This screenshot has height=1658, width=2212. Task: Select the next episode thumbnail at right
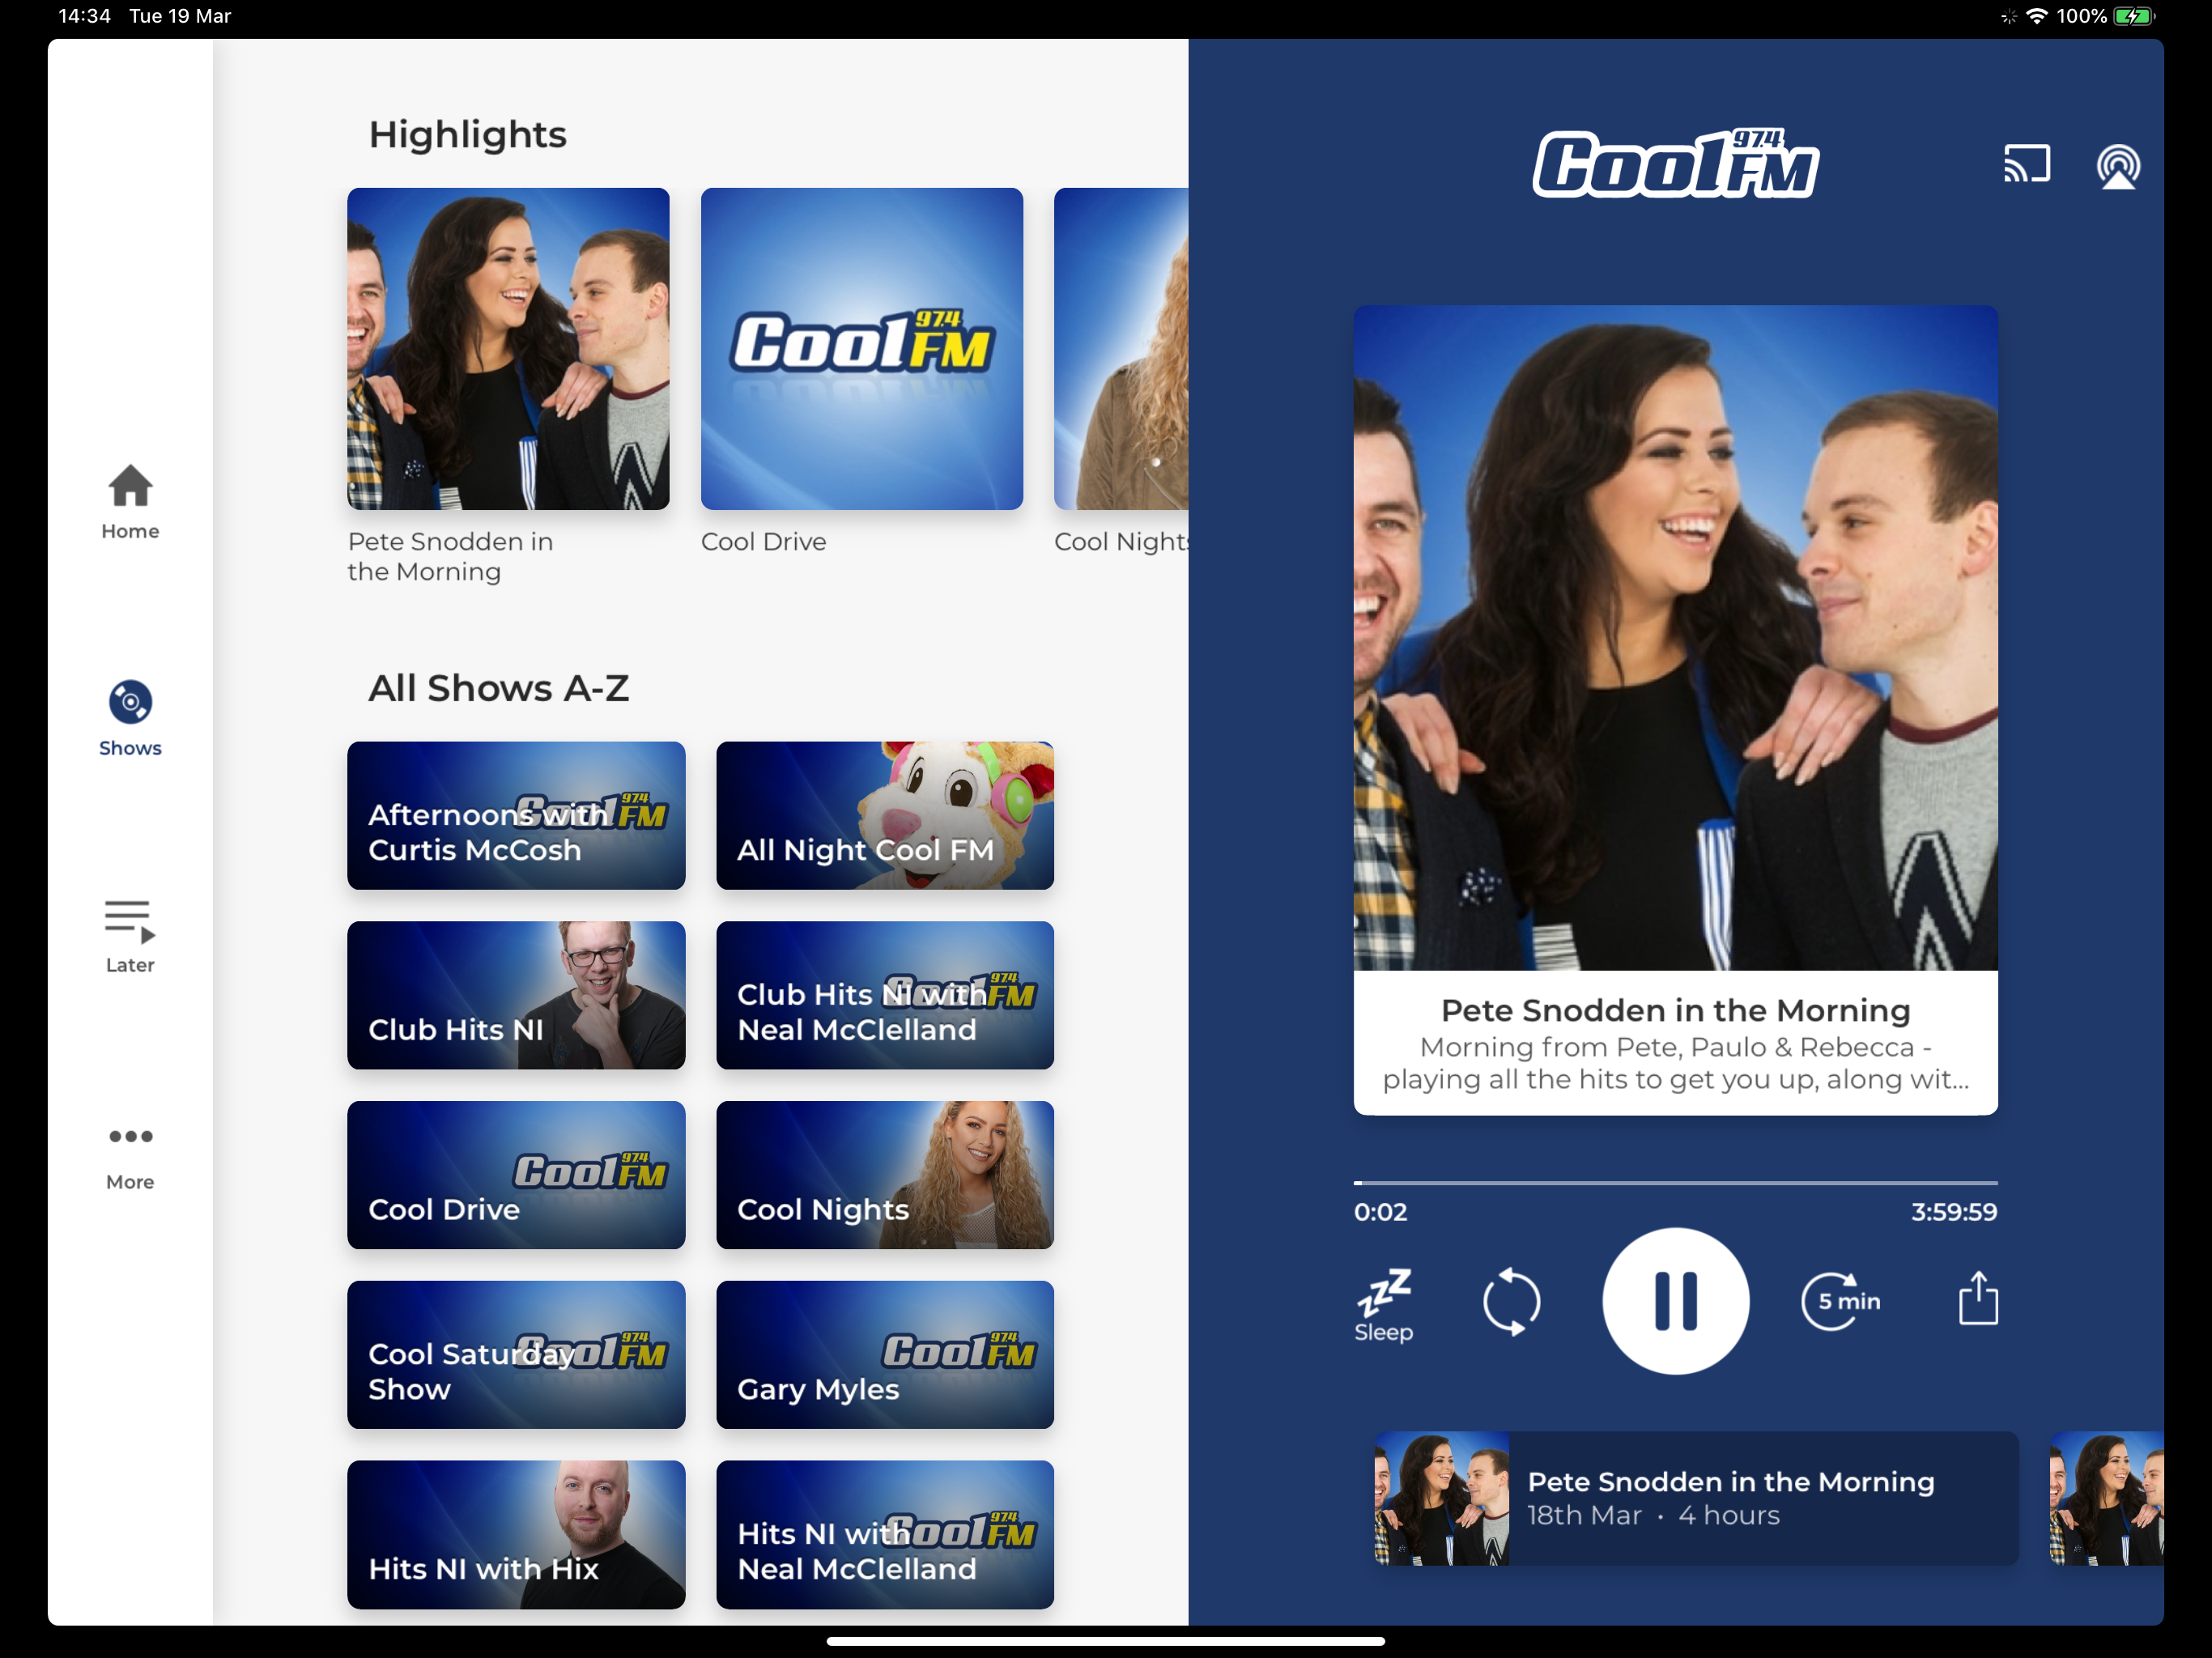click(x=2106, y=1498)
